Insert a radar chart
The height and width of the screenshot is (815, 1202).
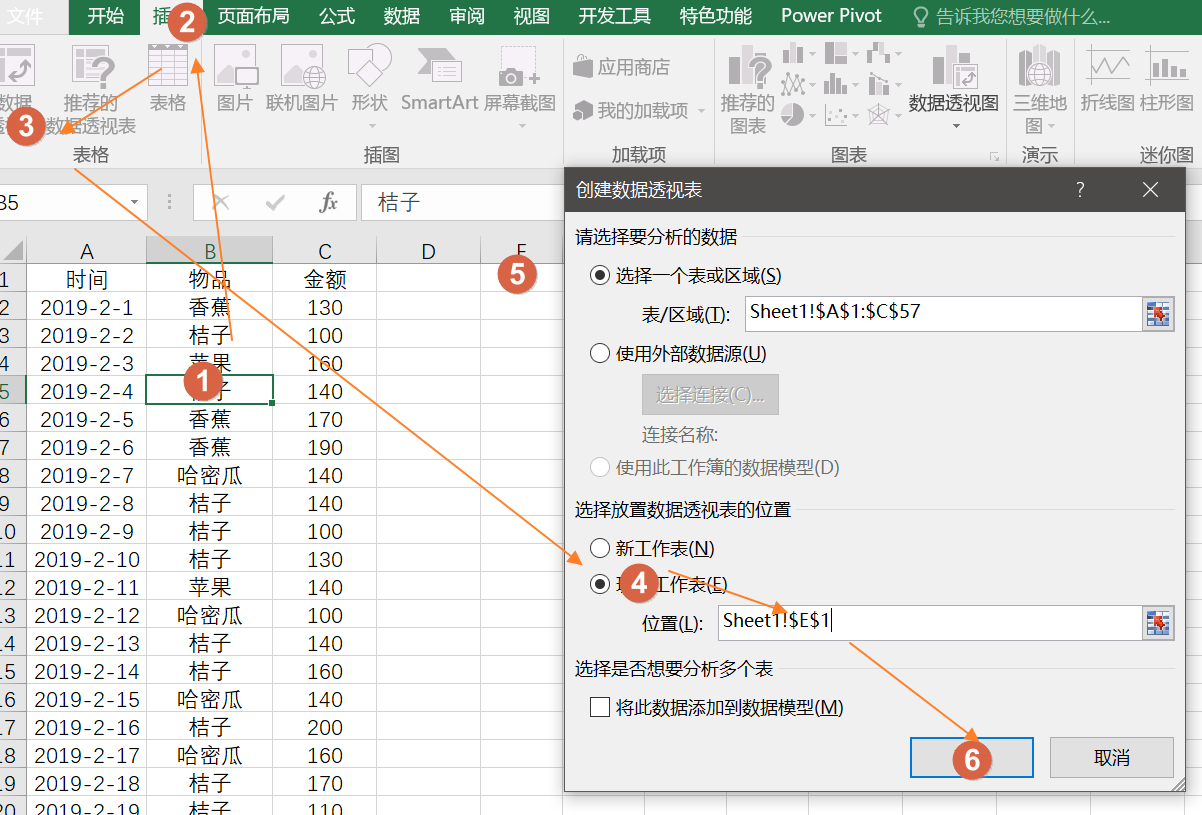878,115
